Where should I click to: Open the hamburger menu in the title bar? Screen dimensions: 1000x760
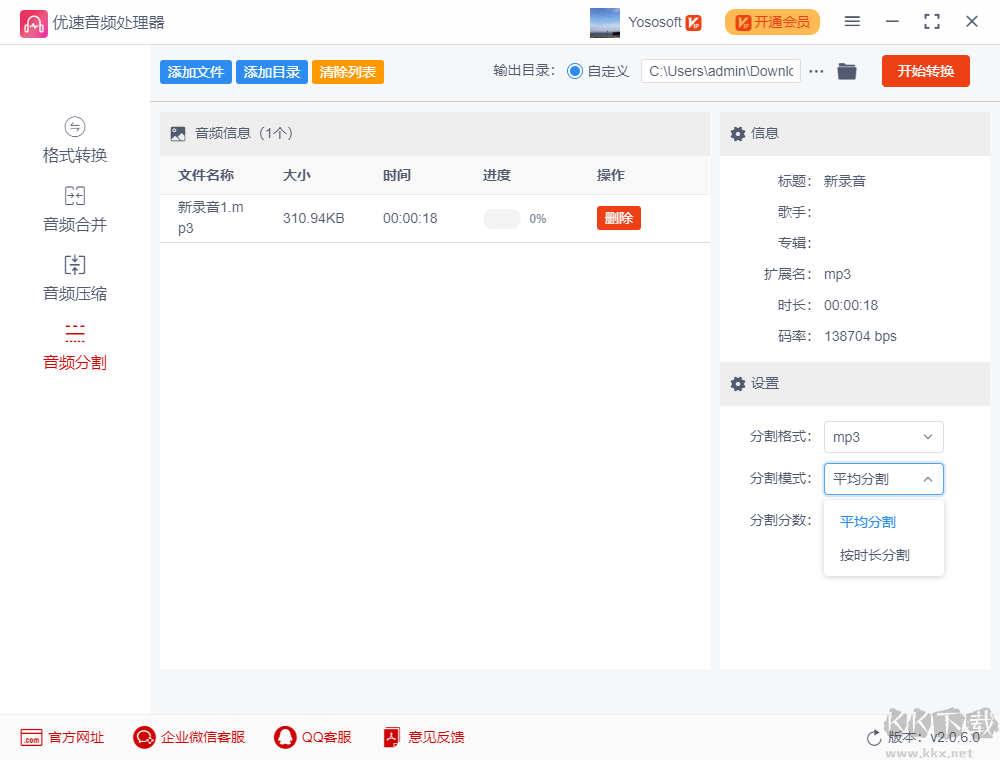[x=852, y=21]
